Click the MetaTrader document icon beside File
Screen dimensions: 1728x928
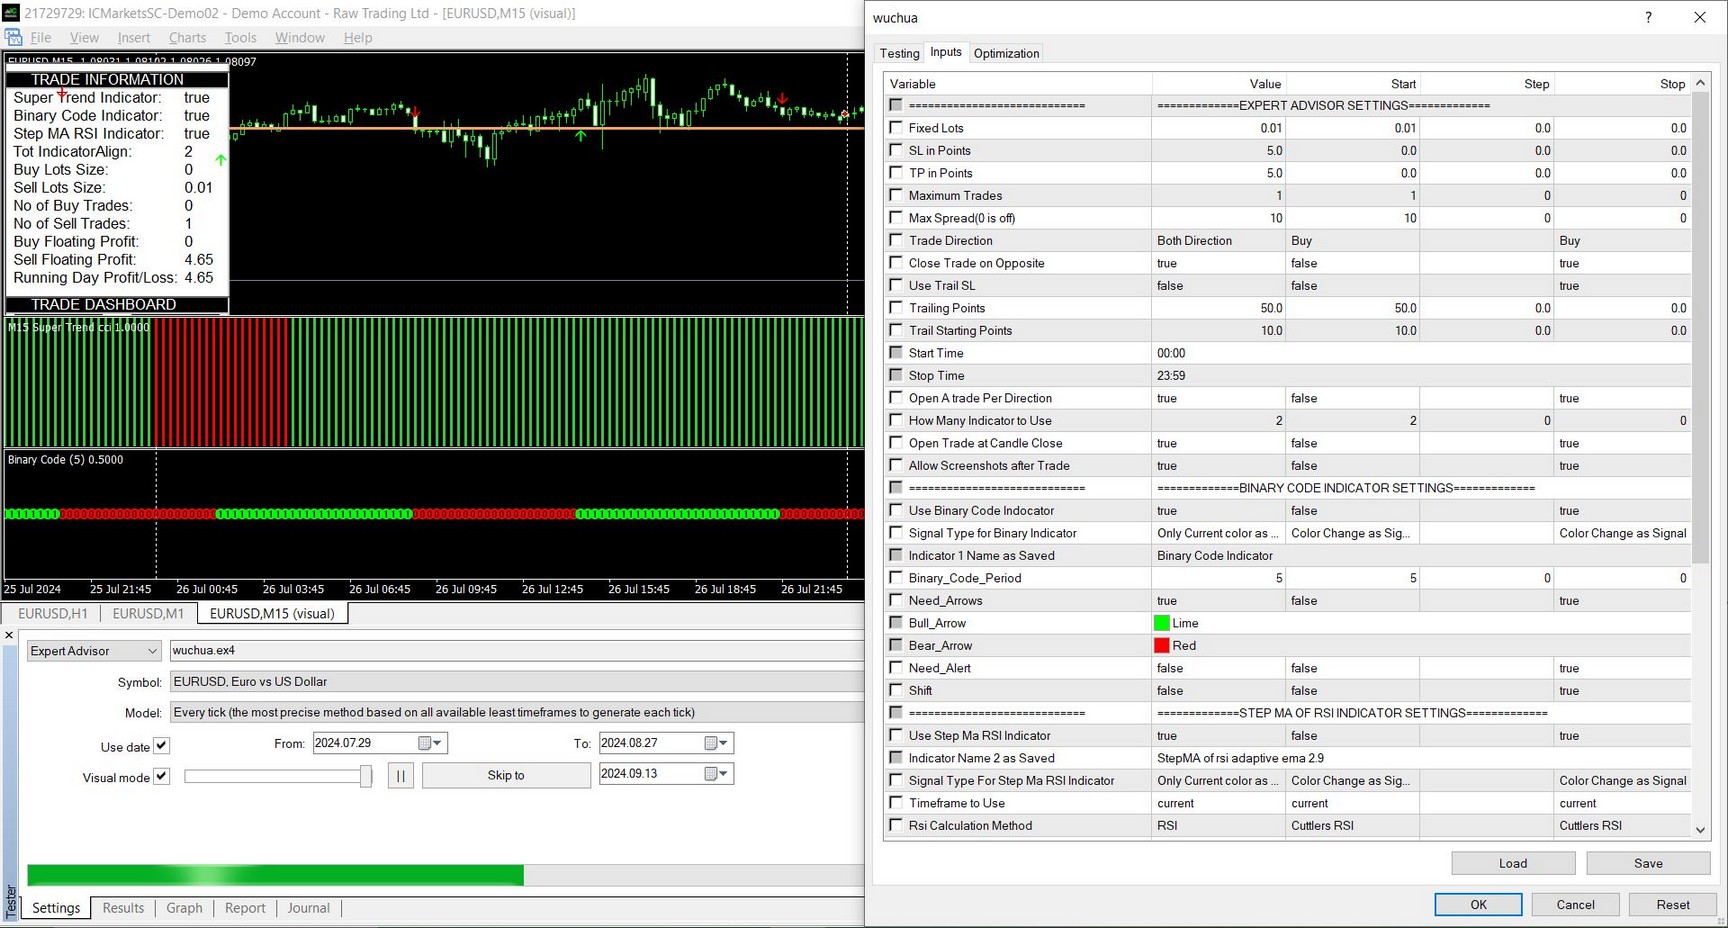click(x=14, y=37)
